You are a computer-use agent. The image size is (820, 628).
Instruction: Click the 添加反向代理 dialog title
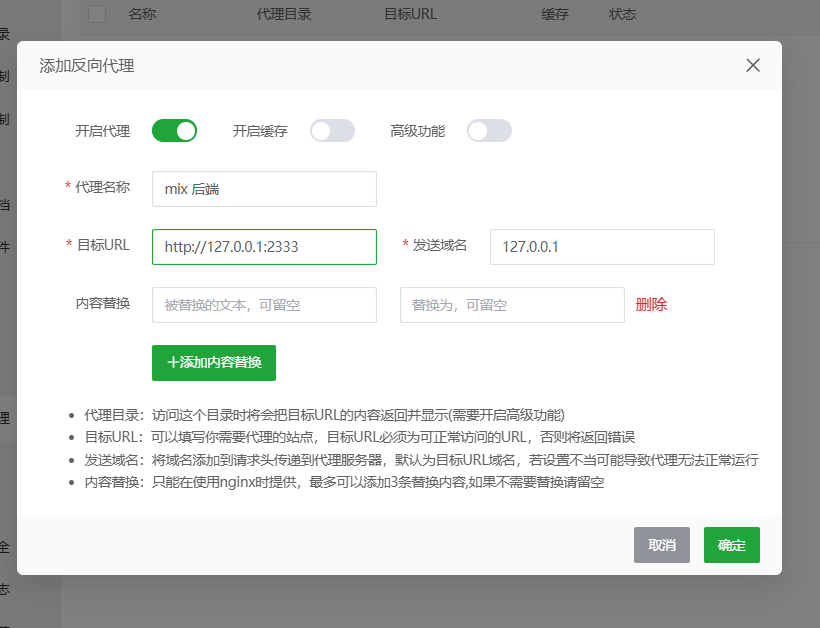[x=87, y=66]
